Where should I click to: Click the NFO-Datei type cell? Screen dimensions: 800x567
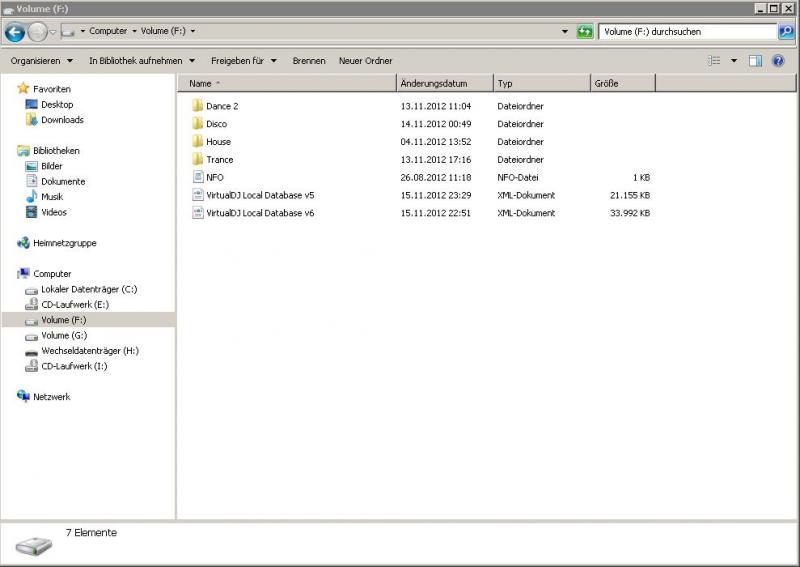(x=517, y=177)
